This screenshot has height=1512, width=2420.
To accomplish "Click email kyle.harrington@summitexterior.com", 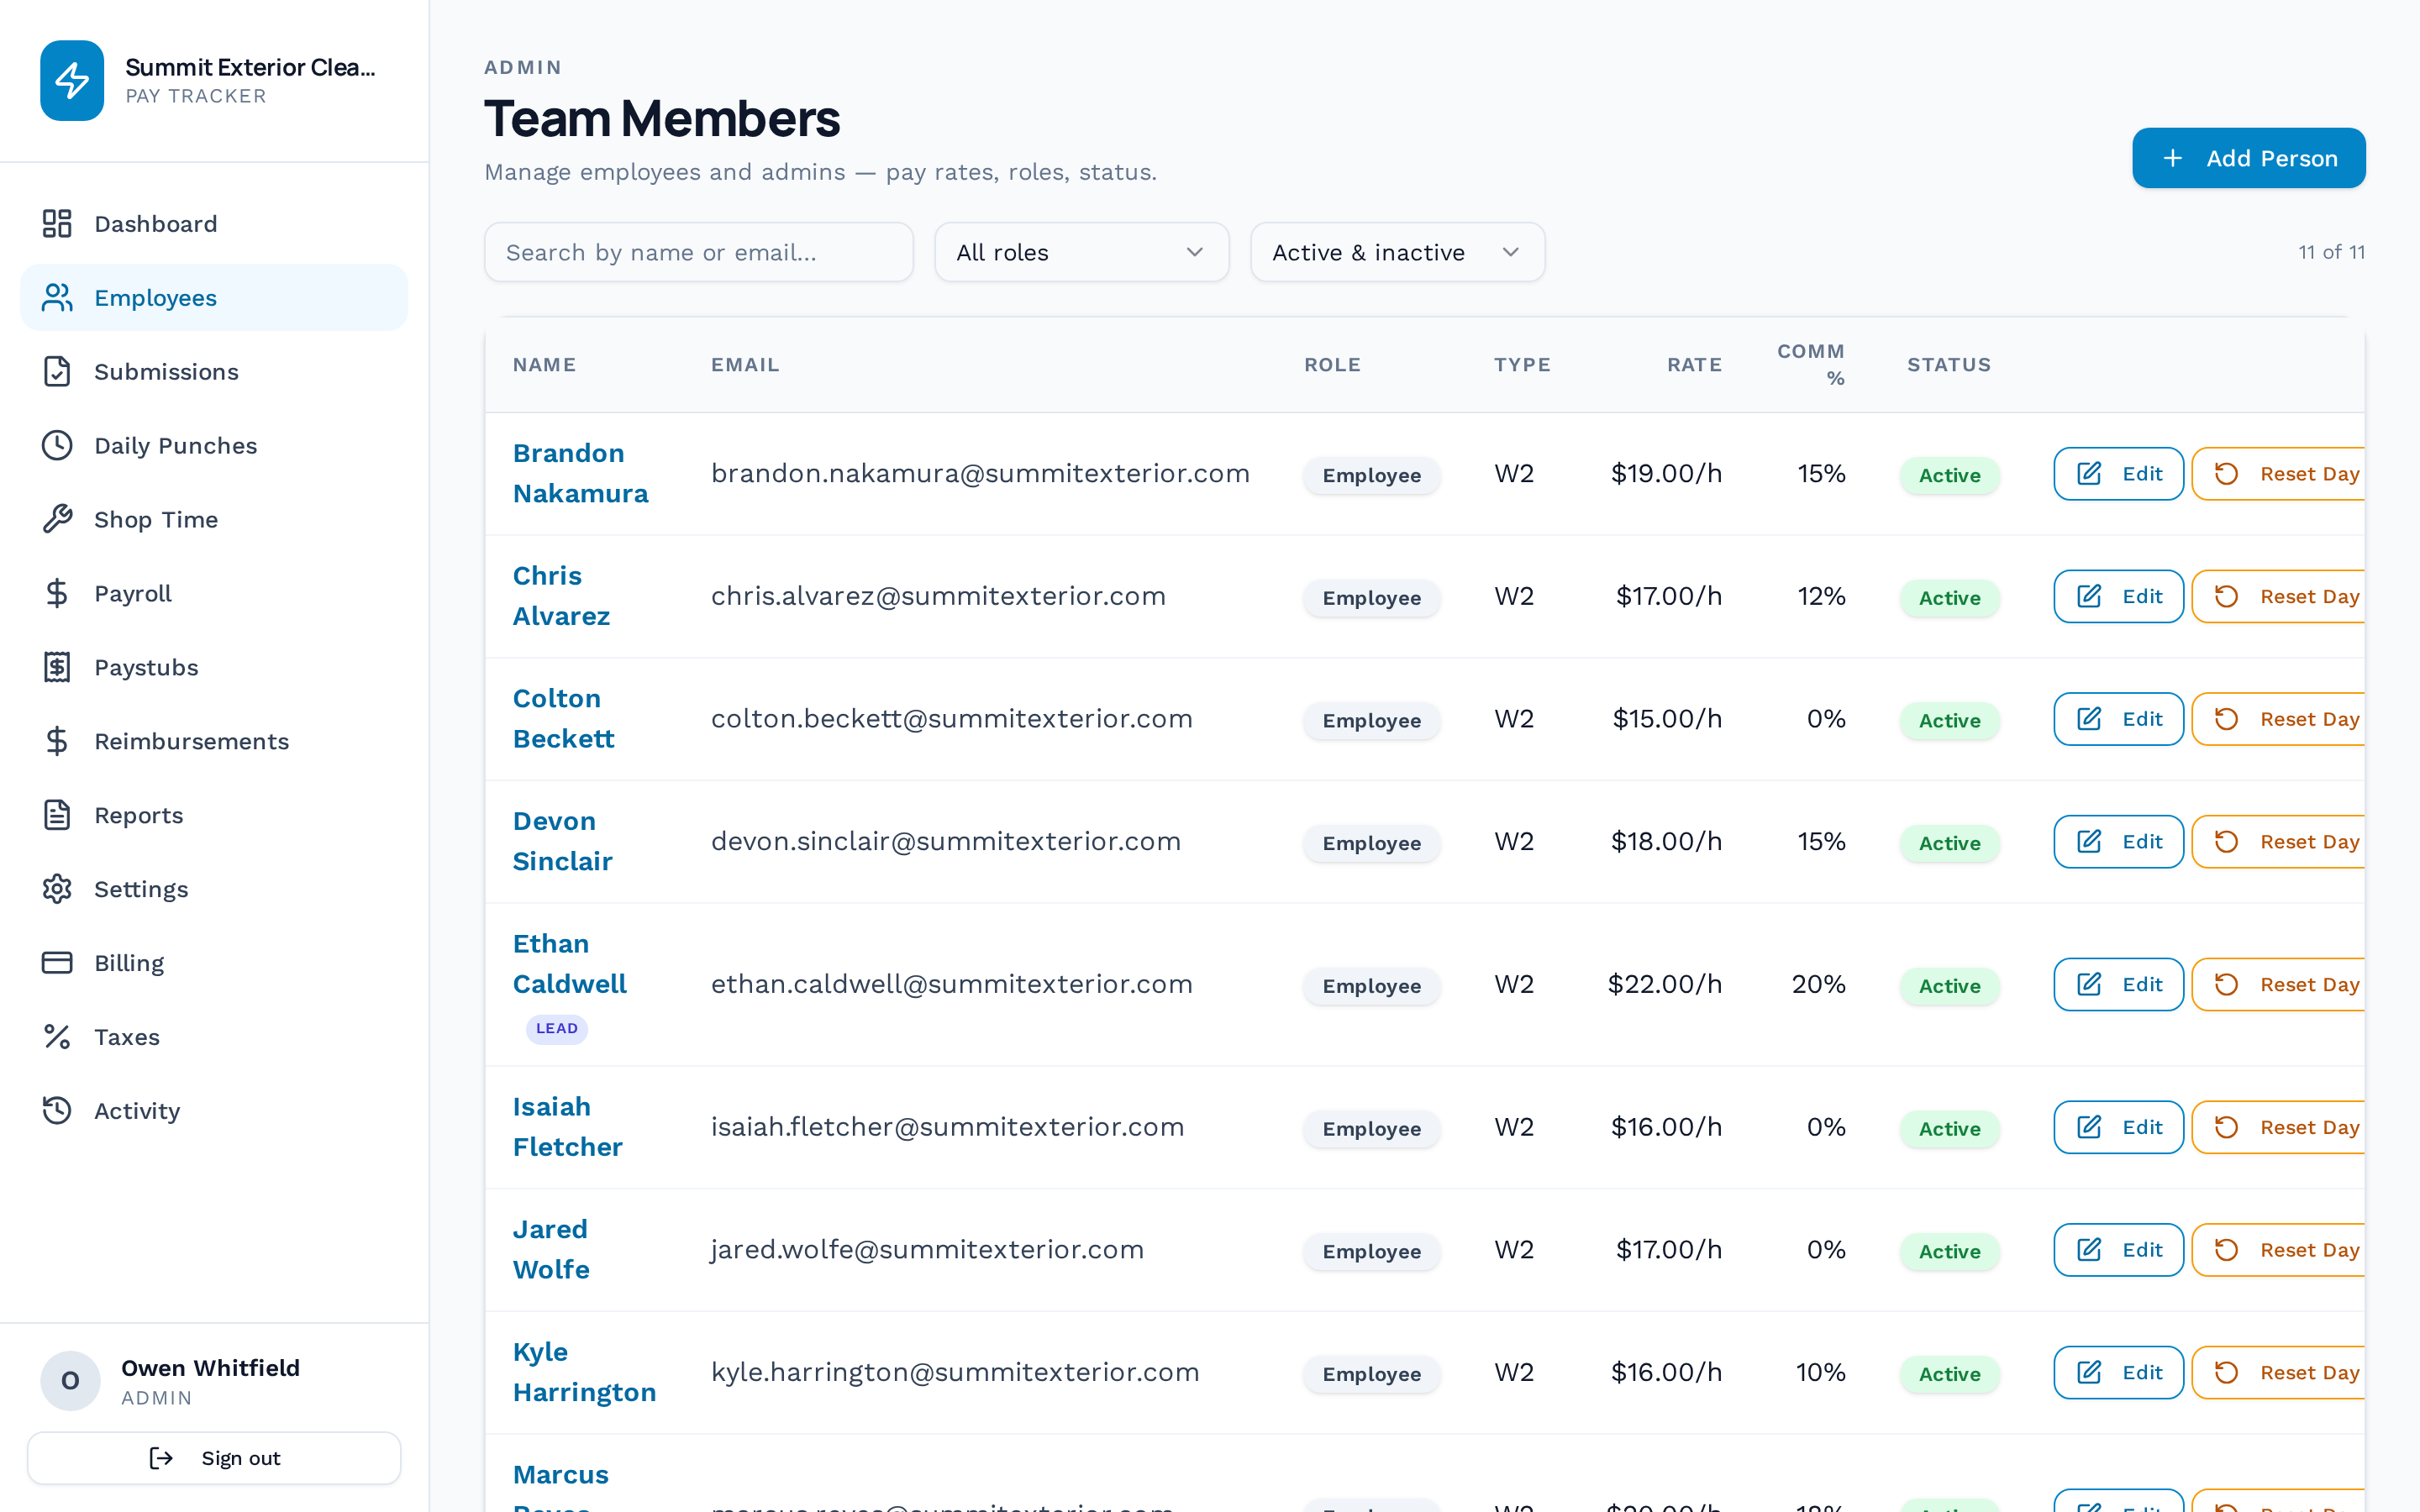I will pos(955,1372).
